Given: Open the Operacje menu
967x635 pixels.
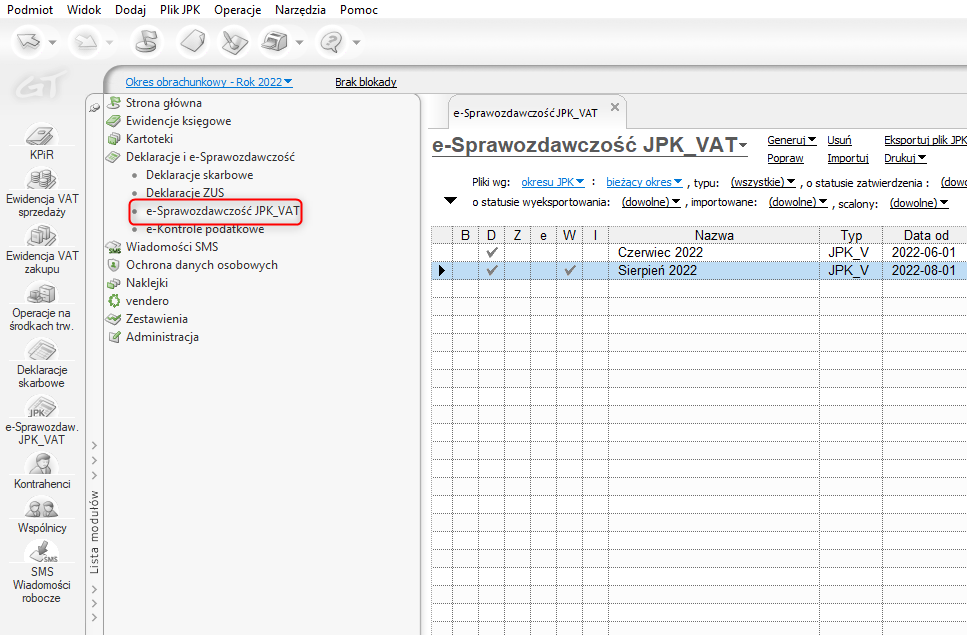Looking at the screenshot, I should tap(237, 10).
